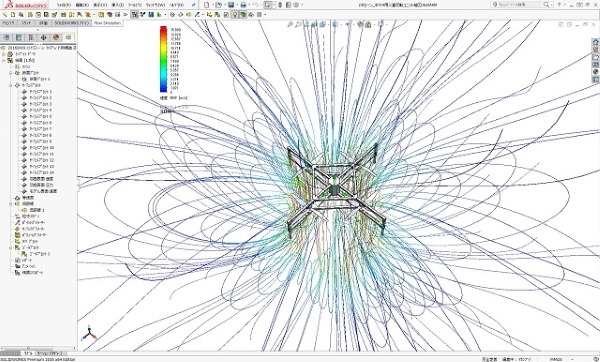Click the zoom to fit magnifier icon
Image resolution: width=600 pixels, height=362 pixels.
click(290, 24)
